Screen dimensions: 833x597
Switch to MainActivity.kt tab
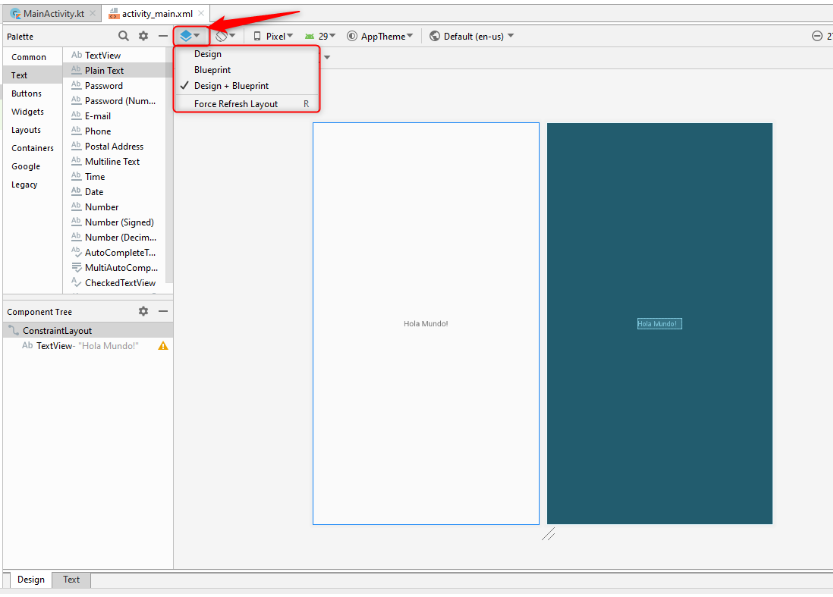click(53, 13)
